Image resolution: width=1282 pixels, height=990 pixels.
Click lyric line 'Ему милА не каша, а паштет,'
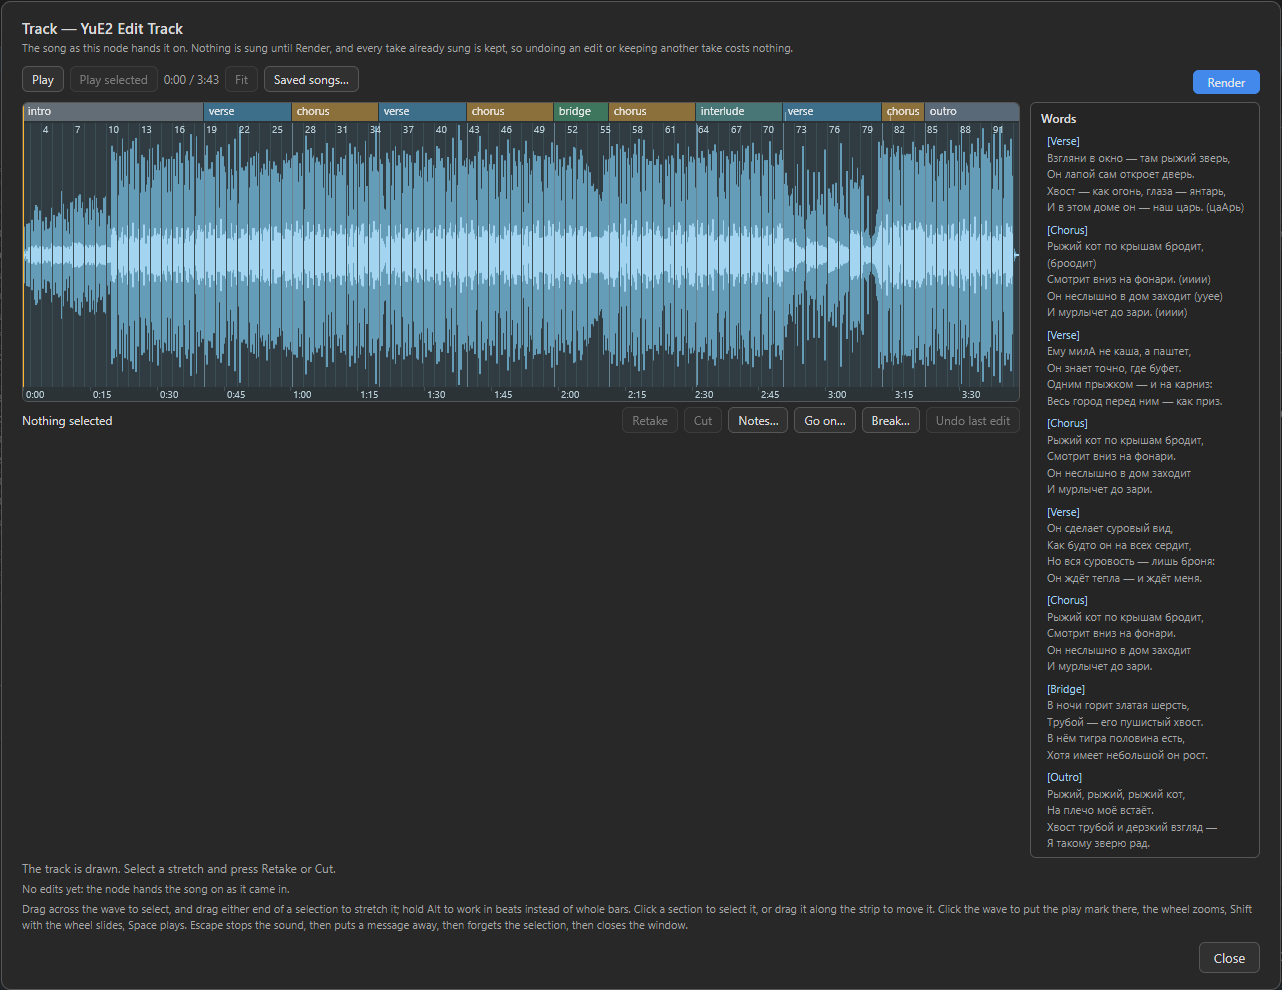(1119, 351)
